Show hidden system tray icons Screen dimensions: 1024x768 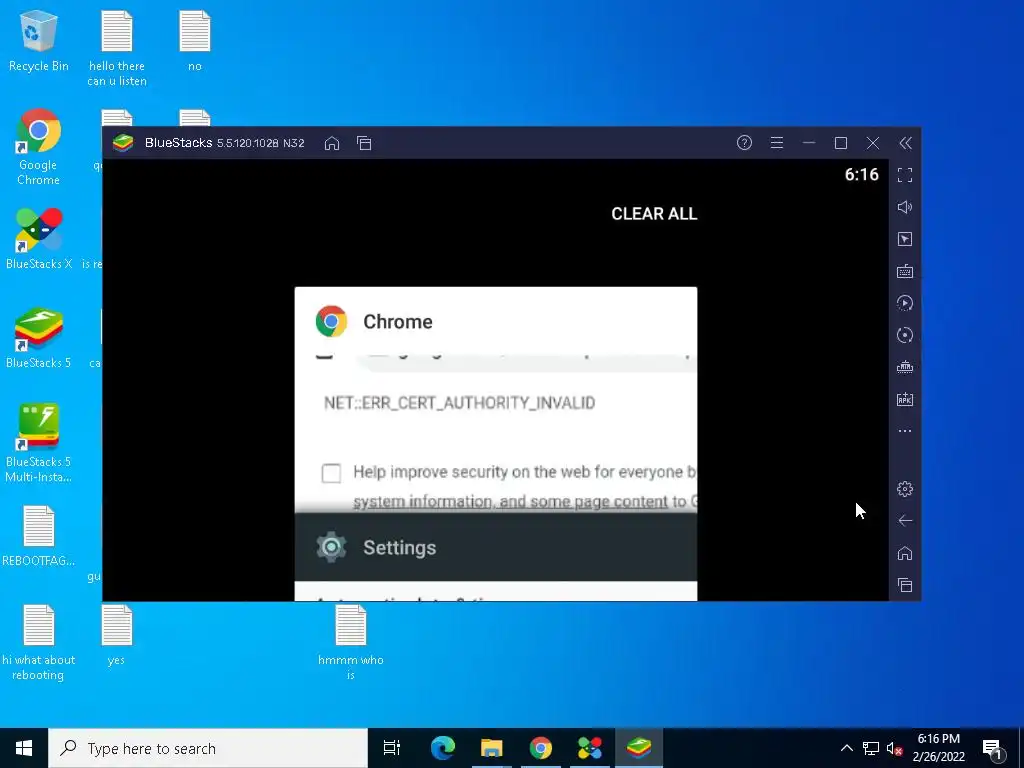coord(846,748)
